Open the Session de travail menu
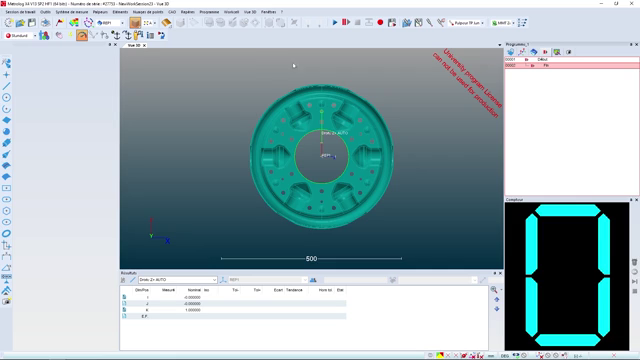This screenshot has height=360, width=640. [x=20, y=12]
